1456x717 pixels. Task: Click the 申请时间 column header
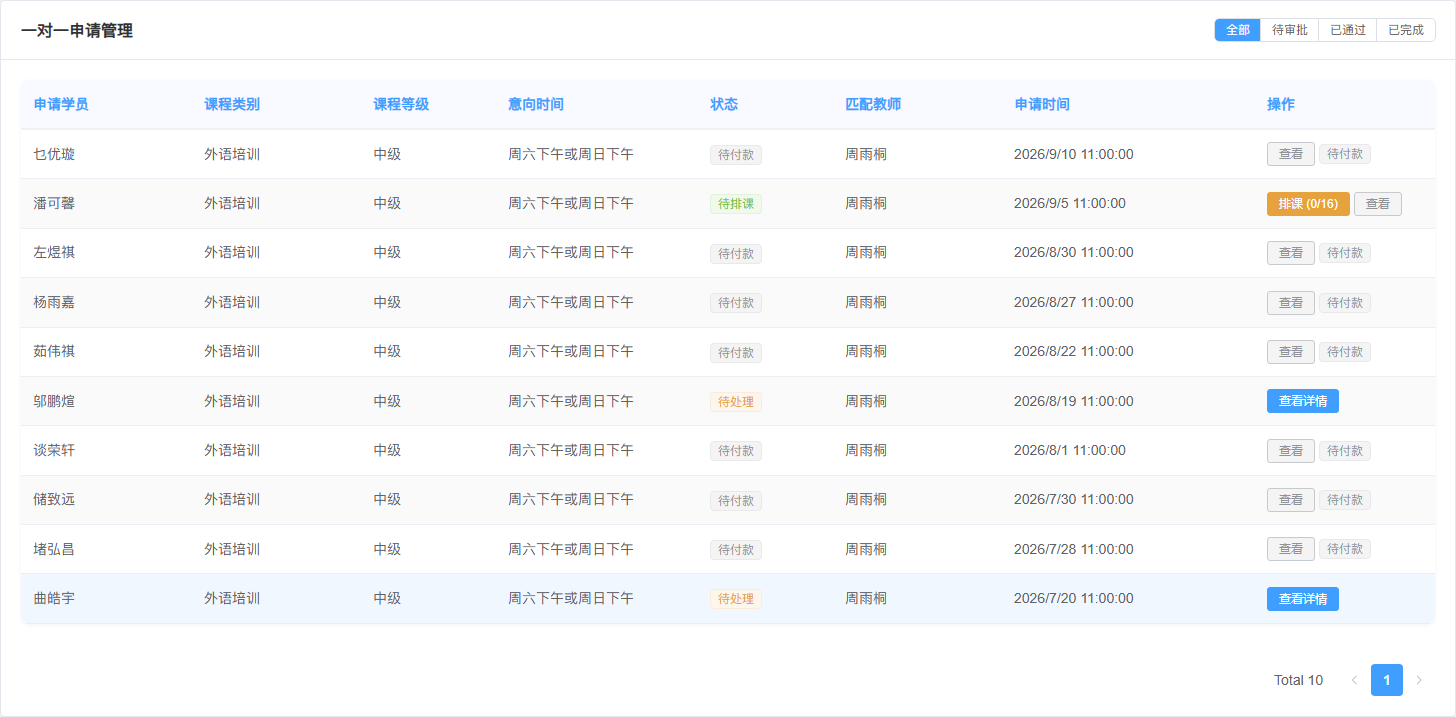pos(1042,104)
